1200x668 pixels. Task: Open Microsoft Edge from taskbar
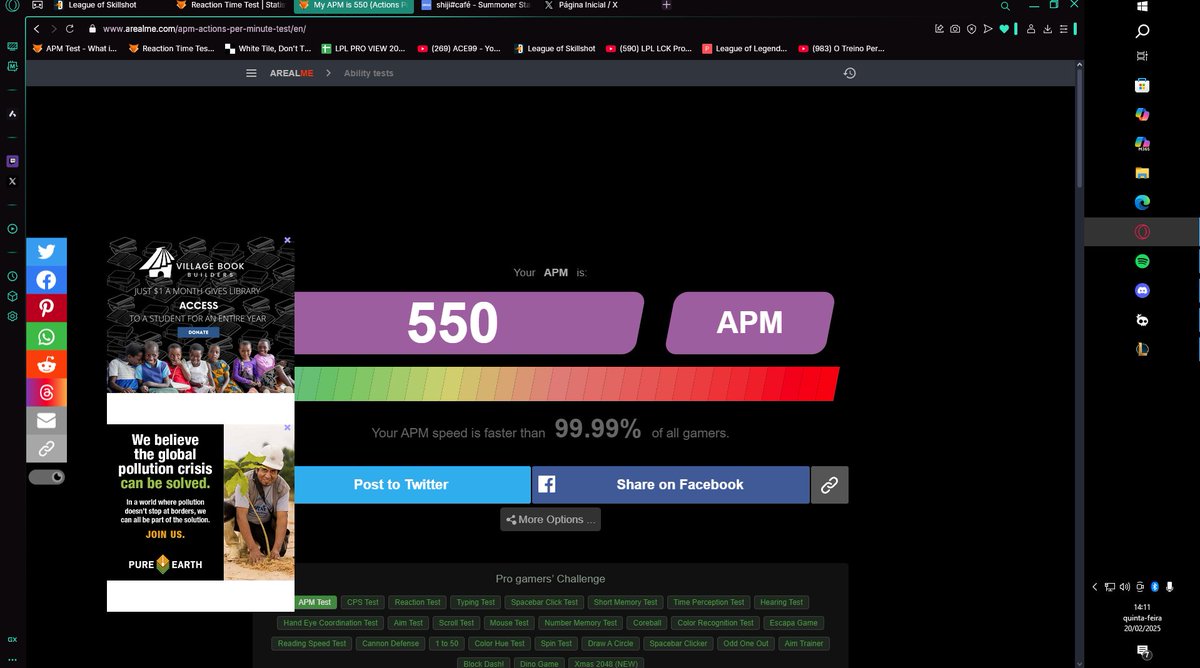(1142, 202)
